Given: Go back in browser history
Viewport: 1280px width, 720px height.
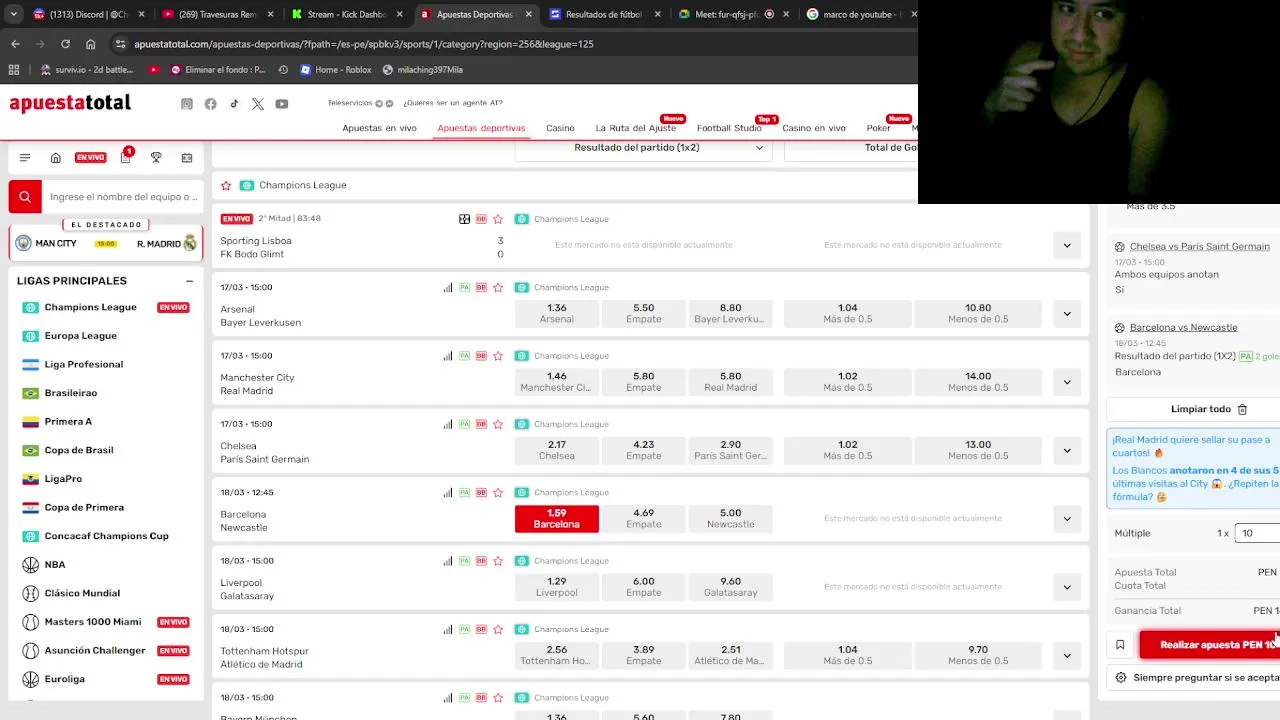Looking at the screenshot, I should [x=15, y=44].
